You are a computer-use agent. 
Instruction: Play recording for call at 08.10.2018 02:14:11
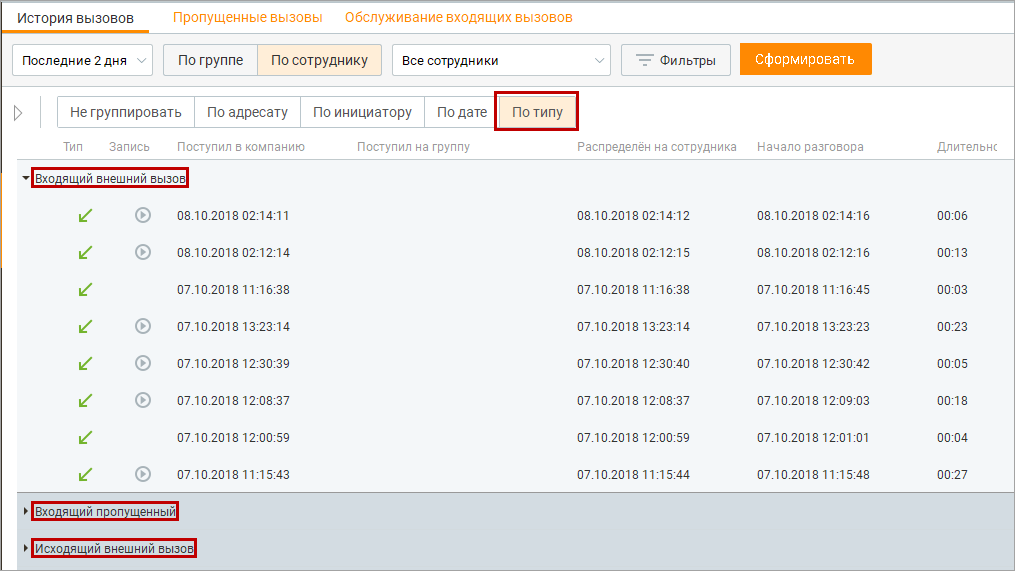pyautogui.click(x=143, y=215)
